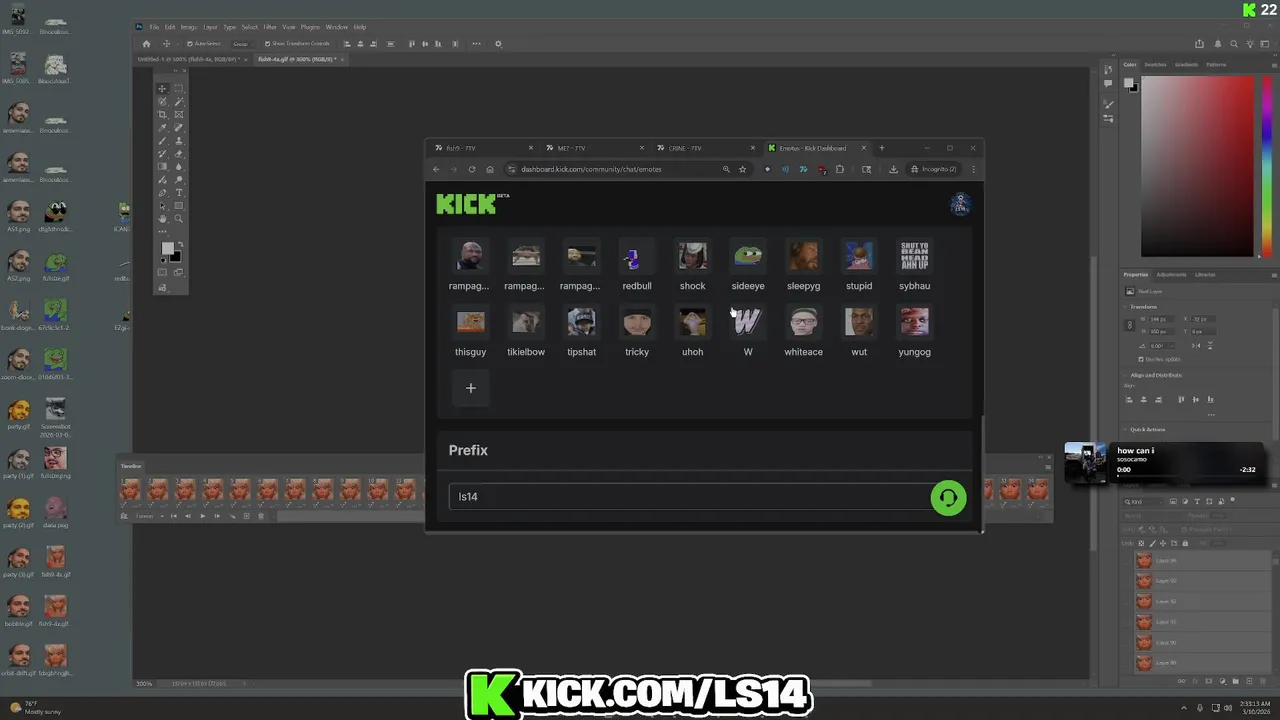Click the hue slider strip

coord(1267,165)
